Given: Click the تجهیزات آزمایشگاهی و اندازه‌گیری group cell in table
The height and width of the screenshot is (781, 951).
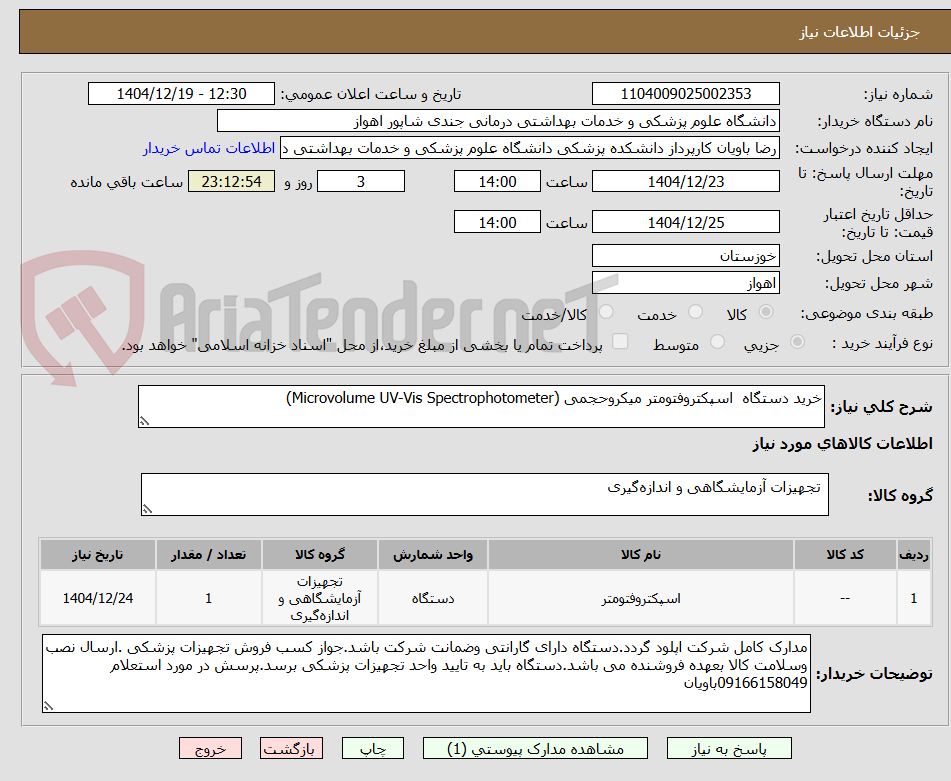Looking at the screenshot, I should pos(320,598).
